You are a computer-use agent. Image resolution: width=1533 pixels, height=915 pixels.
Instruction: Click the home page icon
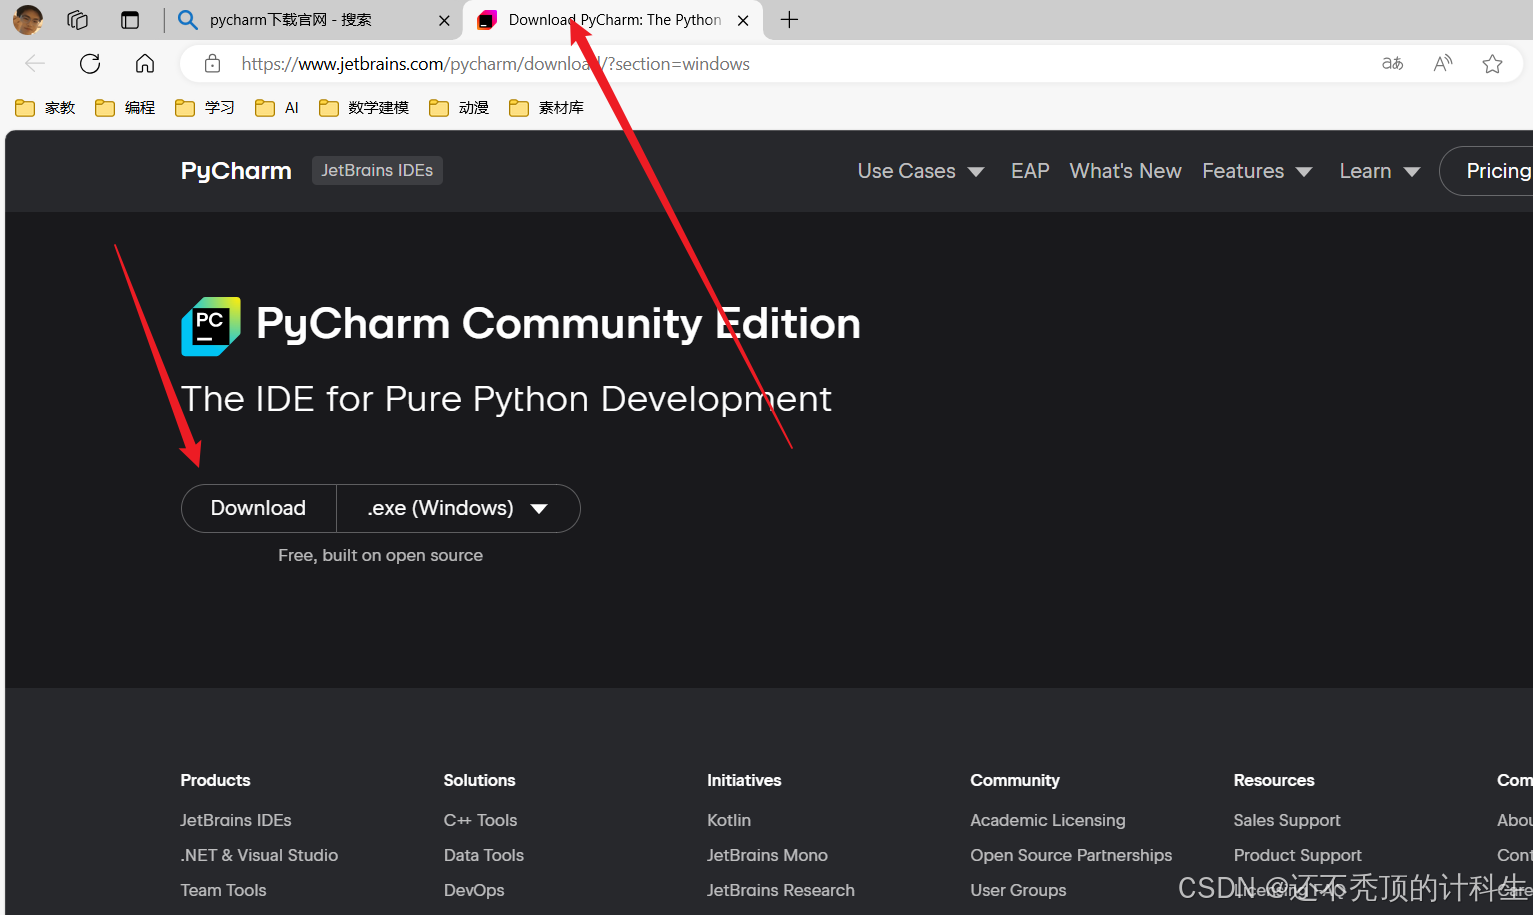coord(145,64)
